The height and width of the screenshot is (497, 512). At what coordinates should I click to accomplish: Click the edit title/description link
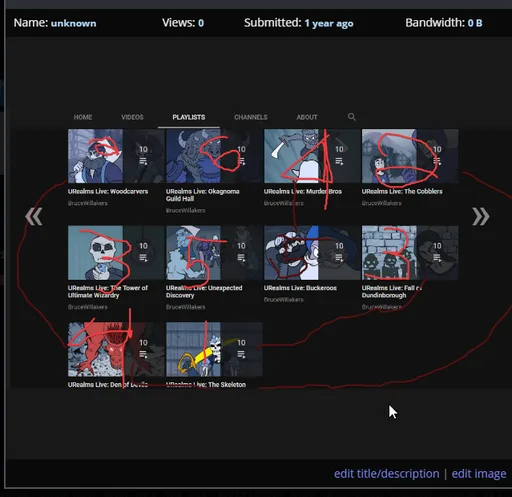click(x=387, y=474)
